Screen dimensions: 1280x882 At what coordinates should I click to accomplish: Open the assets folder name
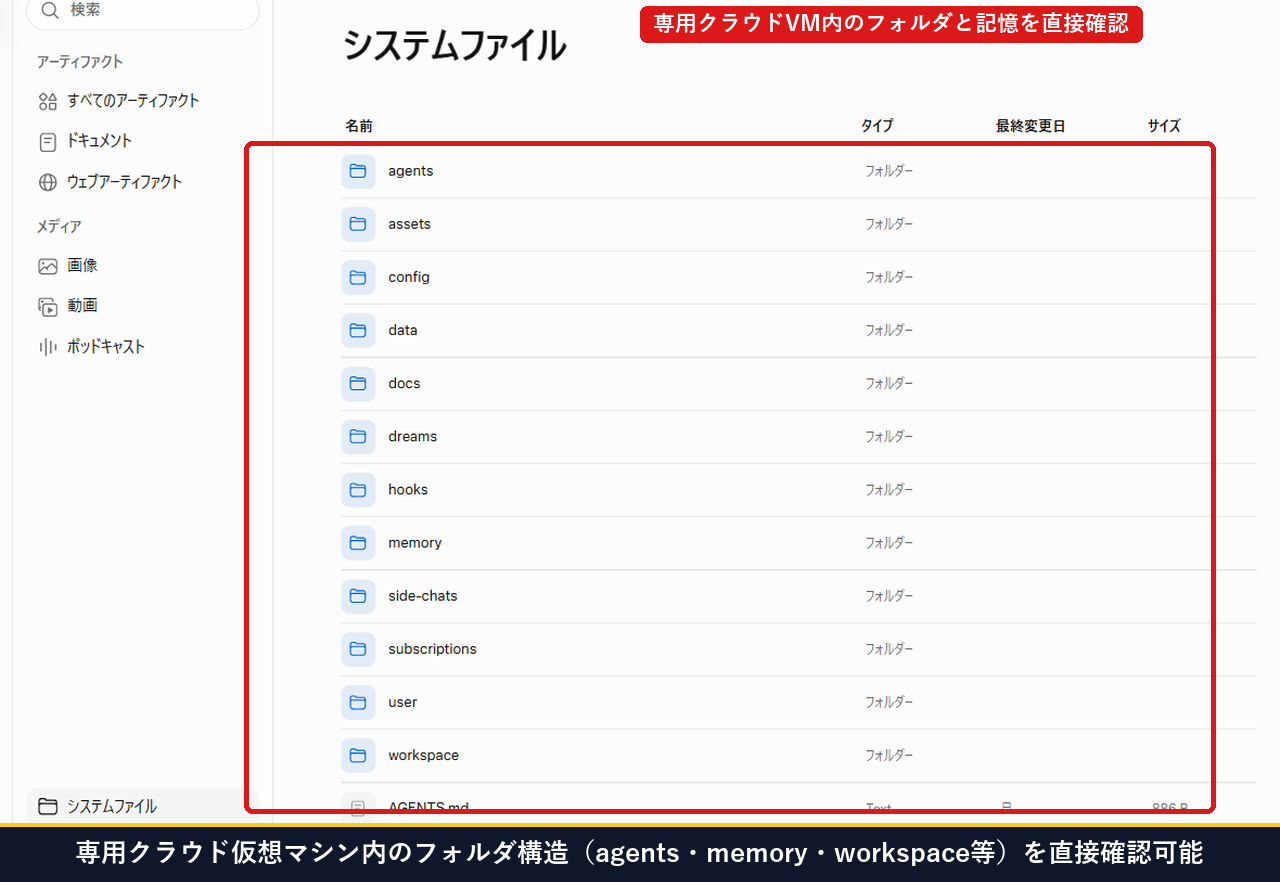410,224
